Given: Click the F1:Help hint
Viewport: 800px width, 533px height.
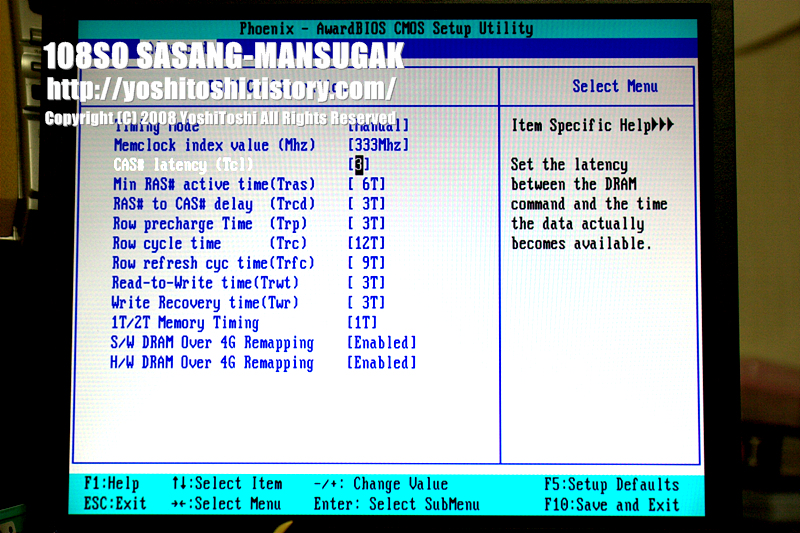Looking at the screenshot, I should point(112,484).
